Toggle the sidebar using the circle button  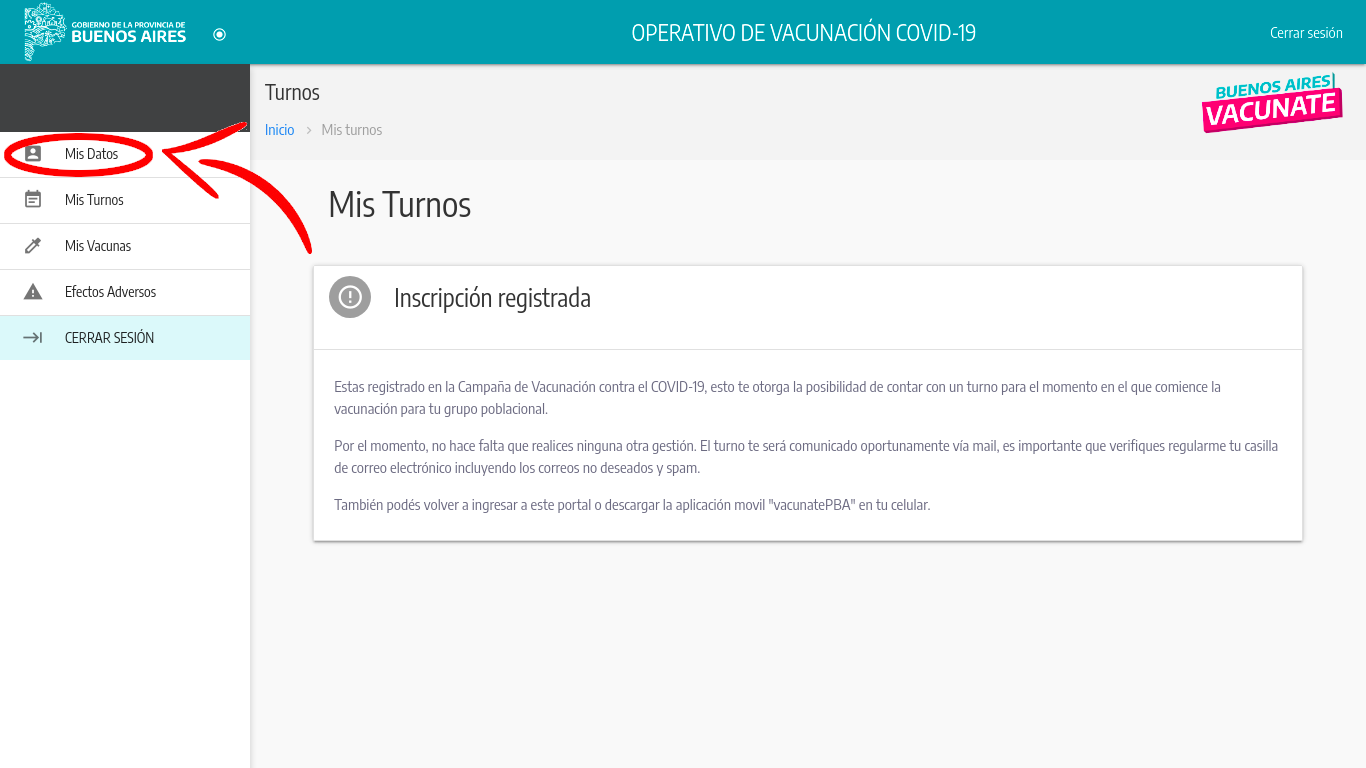point(220,34)
